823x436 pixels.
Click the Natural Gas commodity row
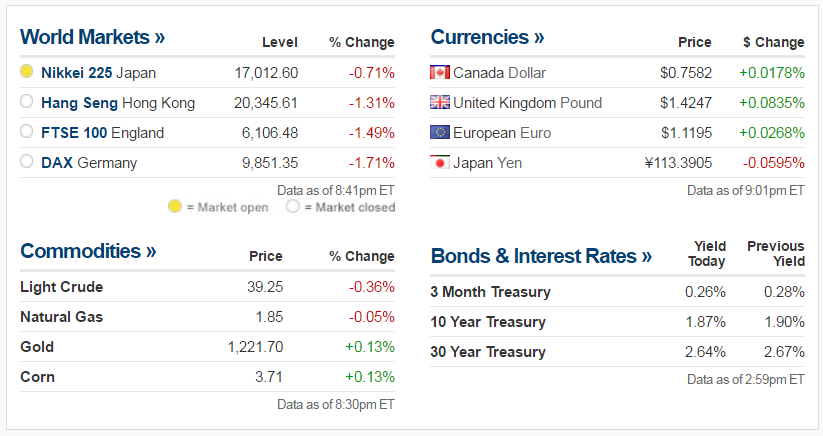pyautogui.click(x=61, y=317)
